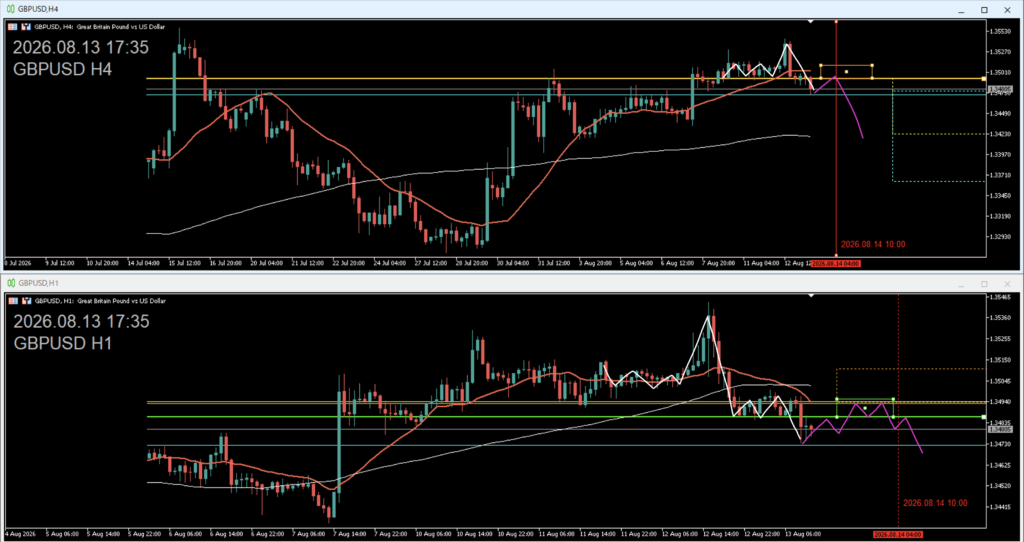The width and height of the screenshot is (1024, 542).
Task: Click the 1.34415 price level on H1 scale
Action: tap(1000, 507)
